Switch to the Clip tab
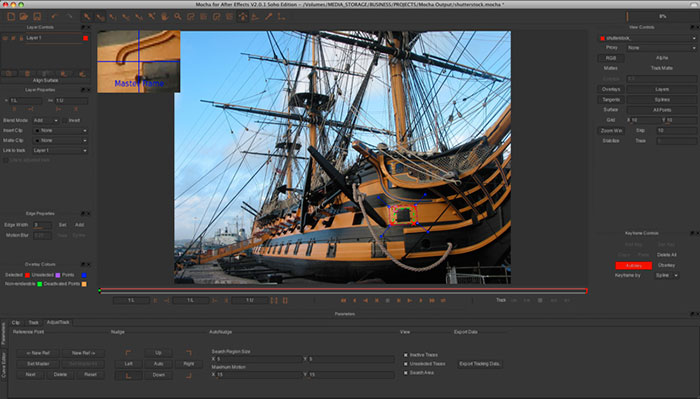Viewport: 700px width, 399px height. (x=16, y=322)
